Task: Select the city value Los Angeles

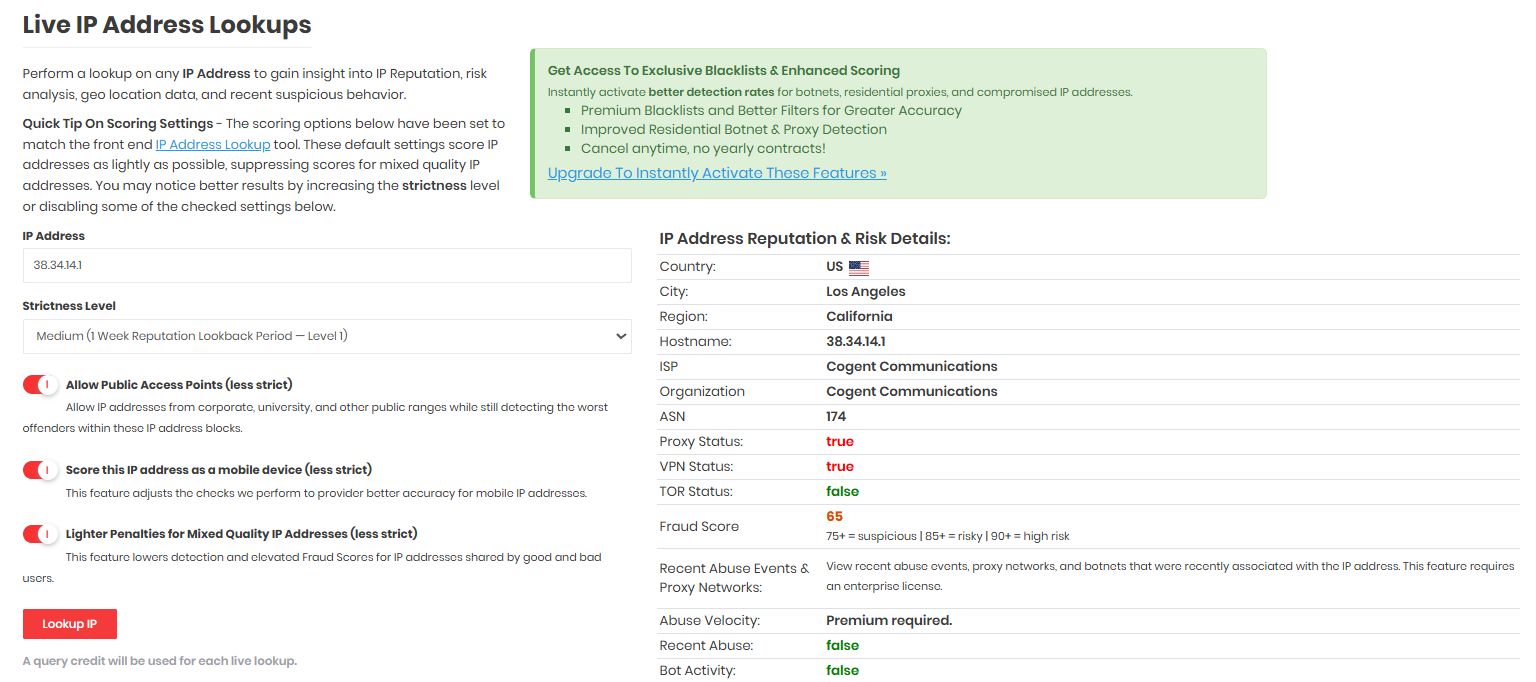Action: (865, 292)
